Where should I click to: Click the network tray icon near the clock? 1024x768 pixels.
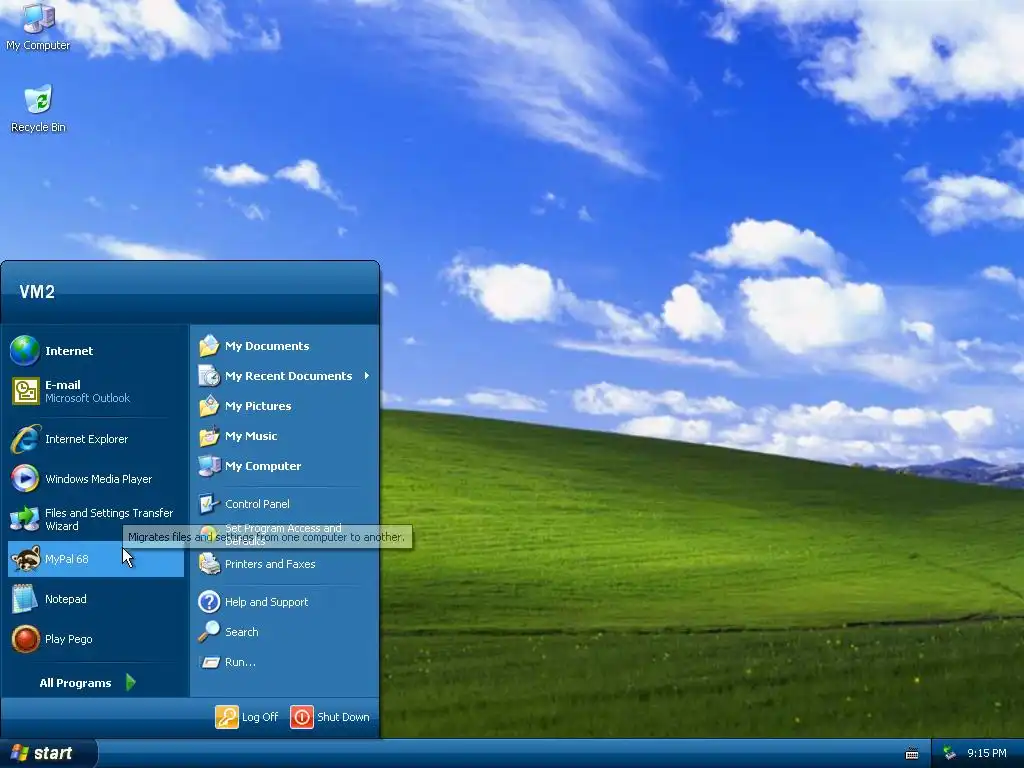coord(950,753)
